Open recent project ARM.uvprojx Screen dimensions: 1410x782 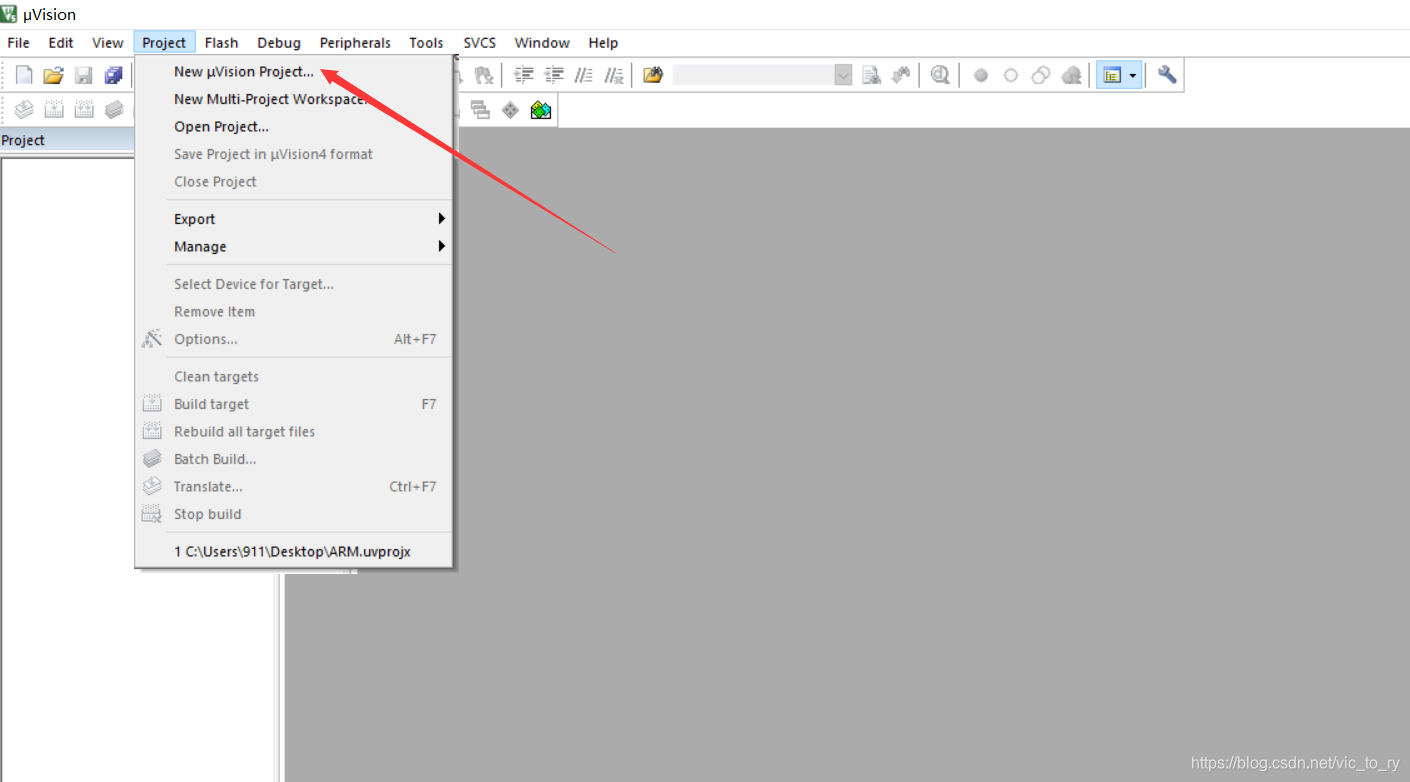click(294, 551)
